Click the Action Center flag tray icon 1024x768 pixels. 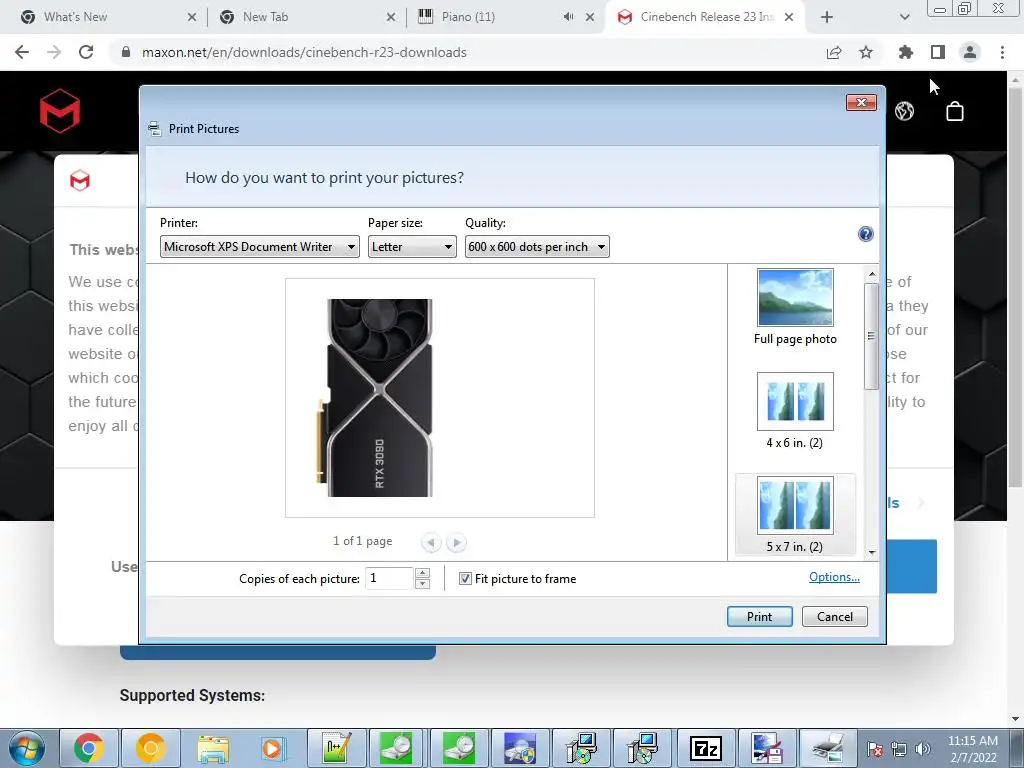coord(875,749)
